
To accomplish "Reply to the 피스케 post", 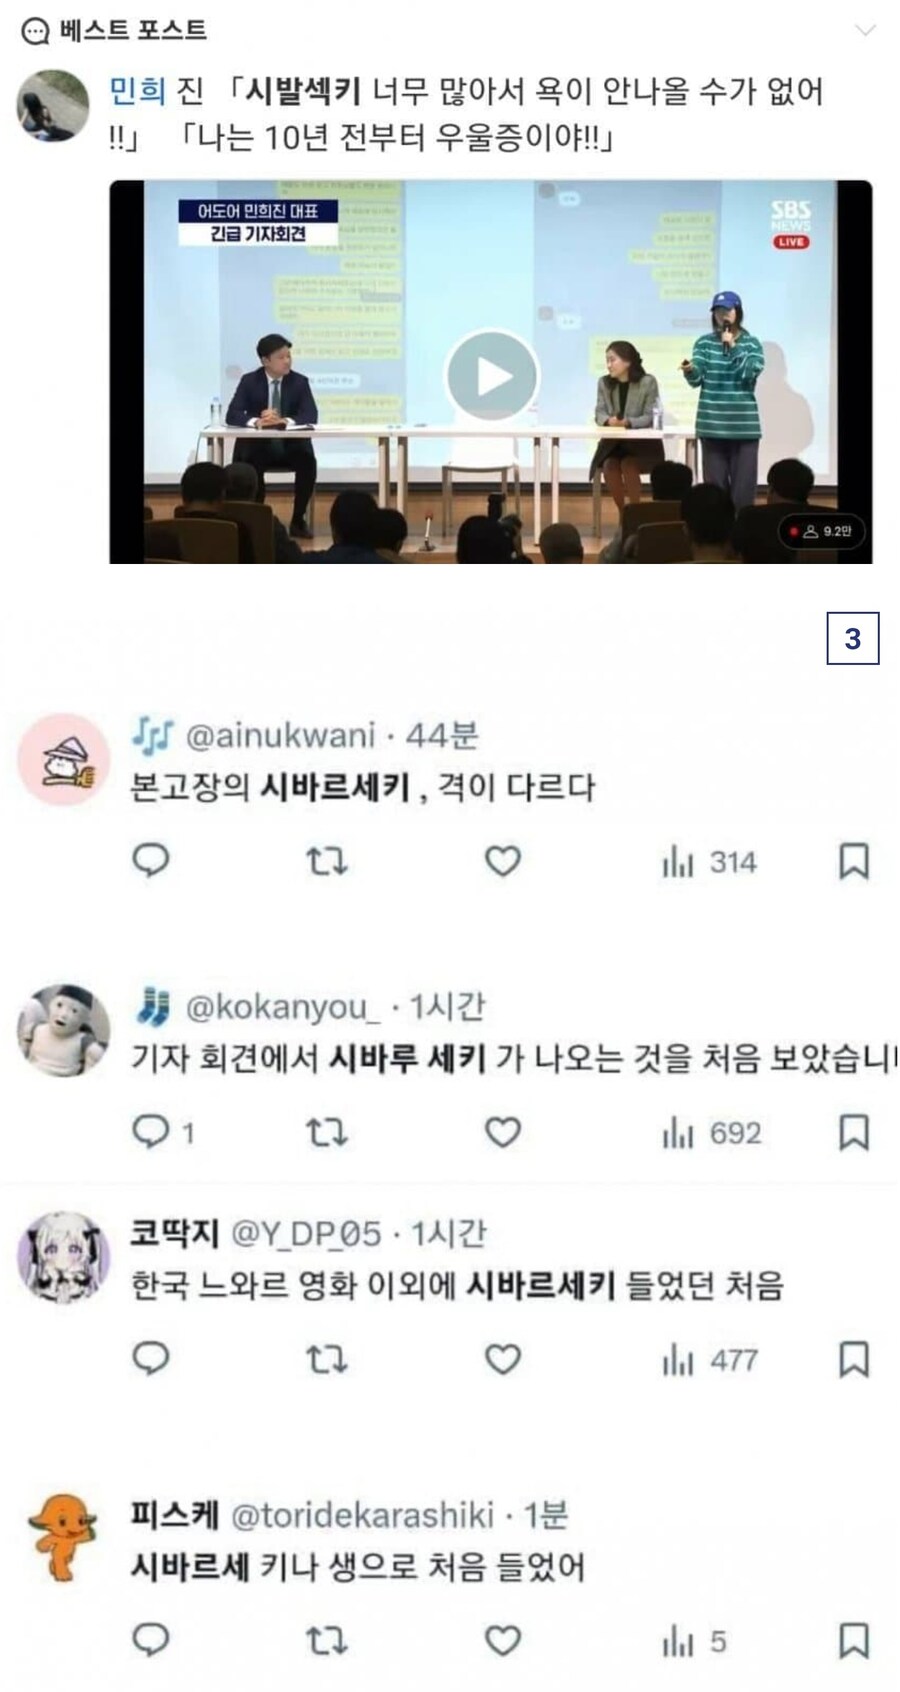I will [151, 1640].
